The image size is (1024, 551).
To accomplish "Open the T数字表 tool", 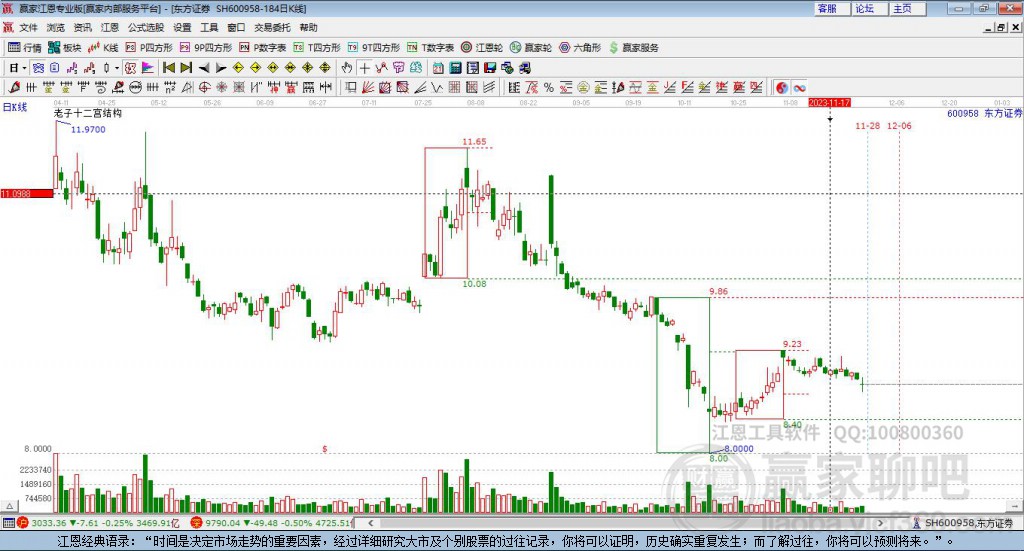I will (430, 48).
